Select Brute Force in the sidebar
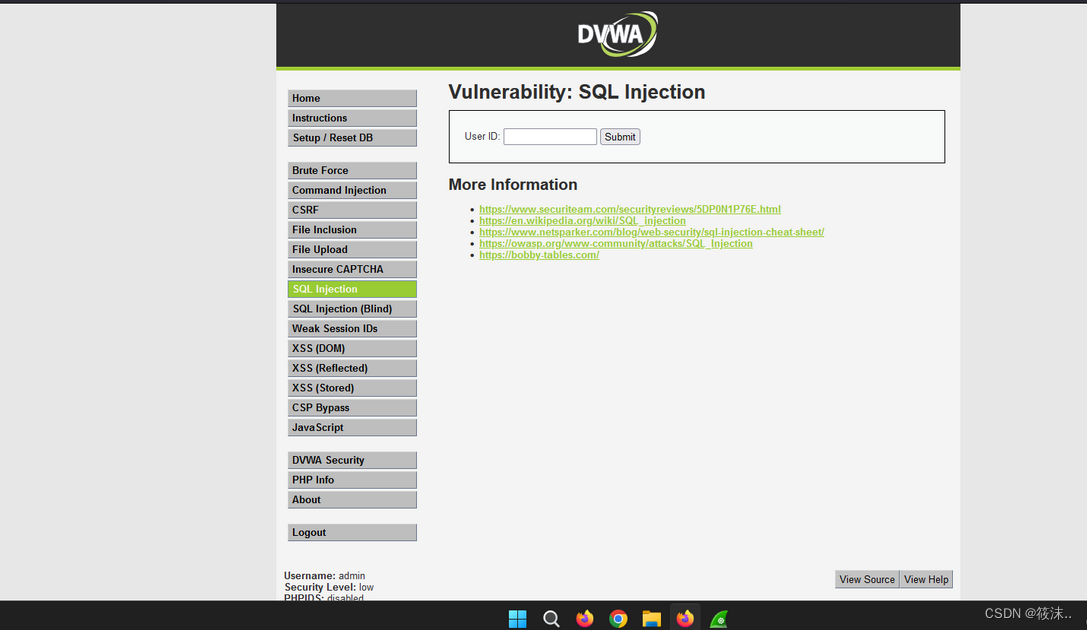This screenshot has height=630, width=1087. coord(352,170)
